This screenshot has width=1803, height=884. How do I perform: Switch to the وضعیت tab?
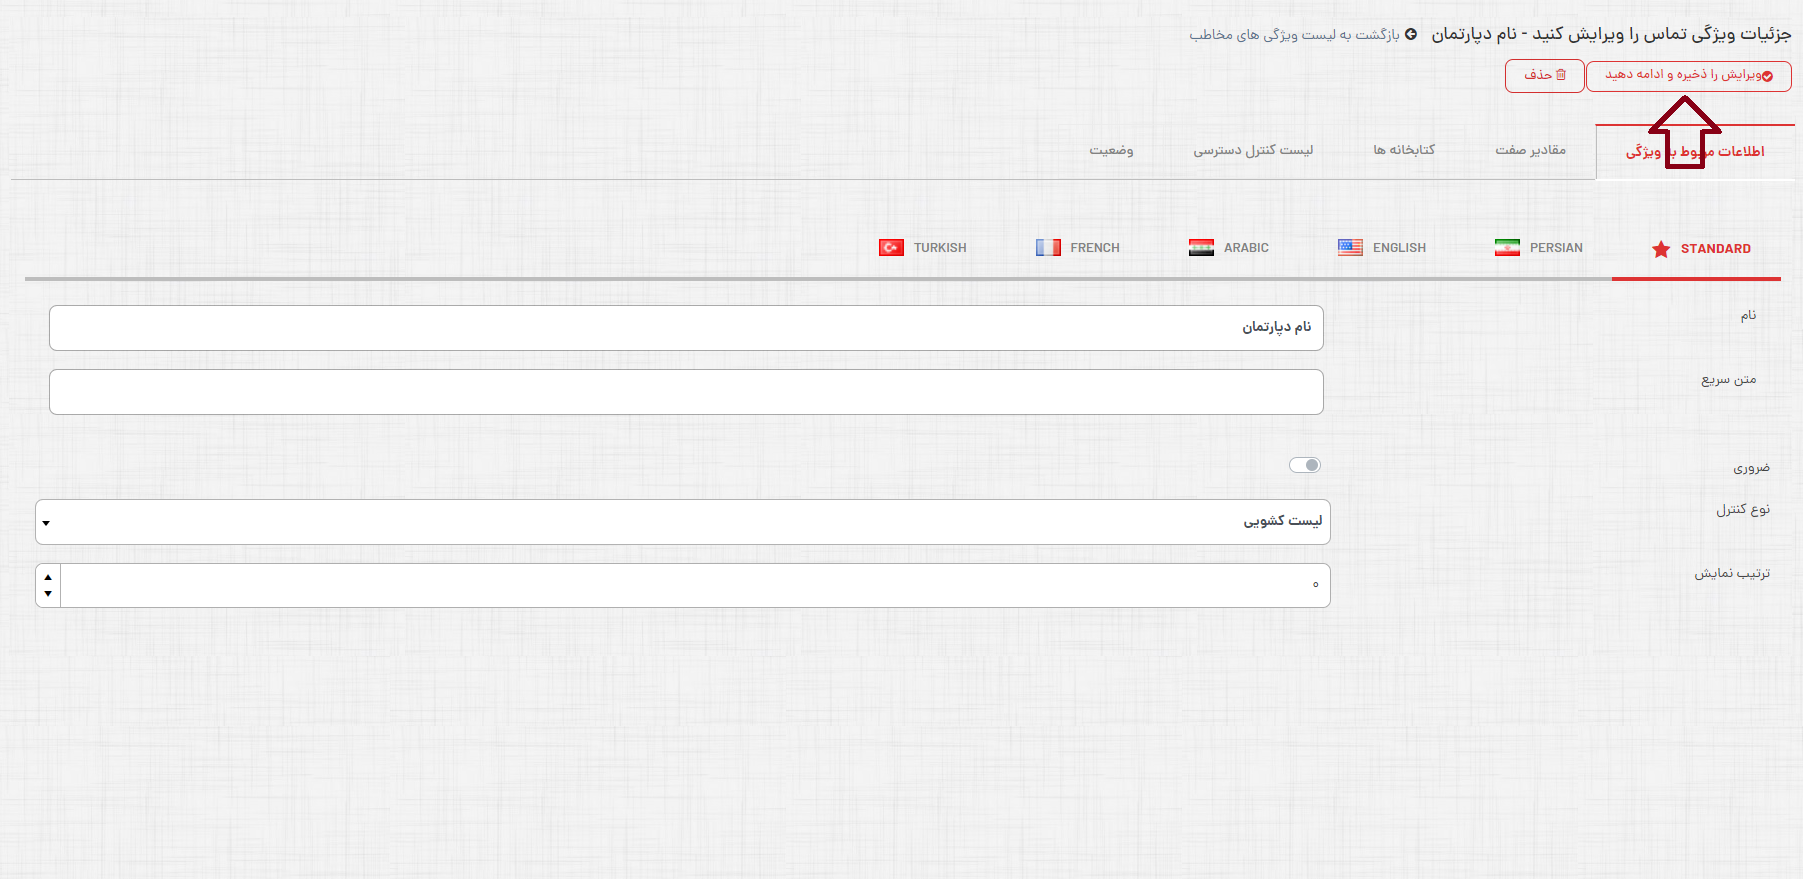[x=1111, y=150]
